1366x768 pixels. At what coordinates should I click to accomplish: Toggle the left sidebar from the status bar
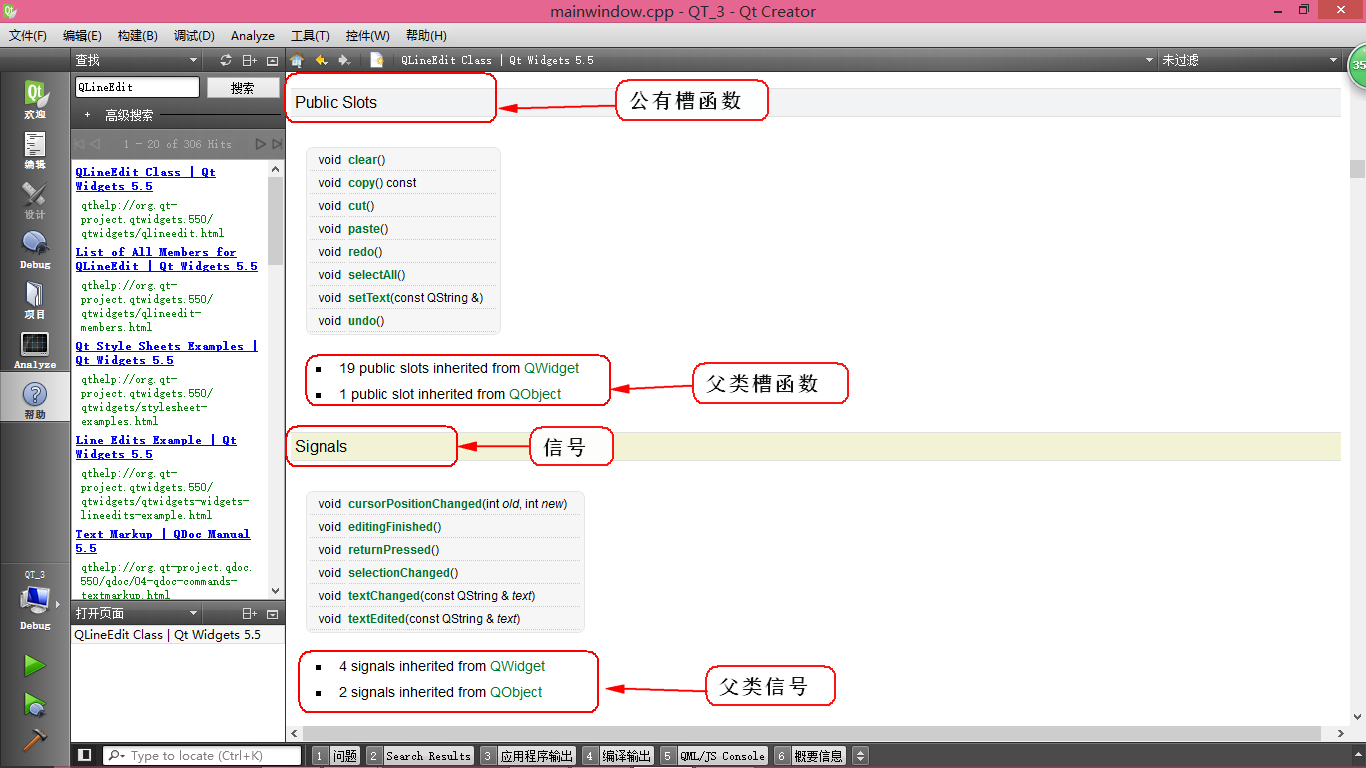coord(85,755)
